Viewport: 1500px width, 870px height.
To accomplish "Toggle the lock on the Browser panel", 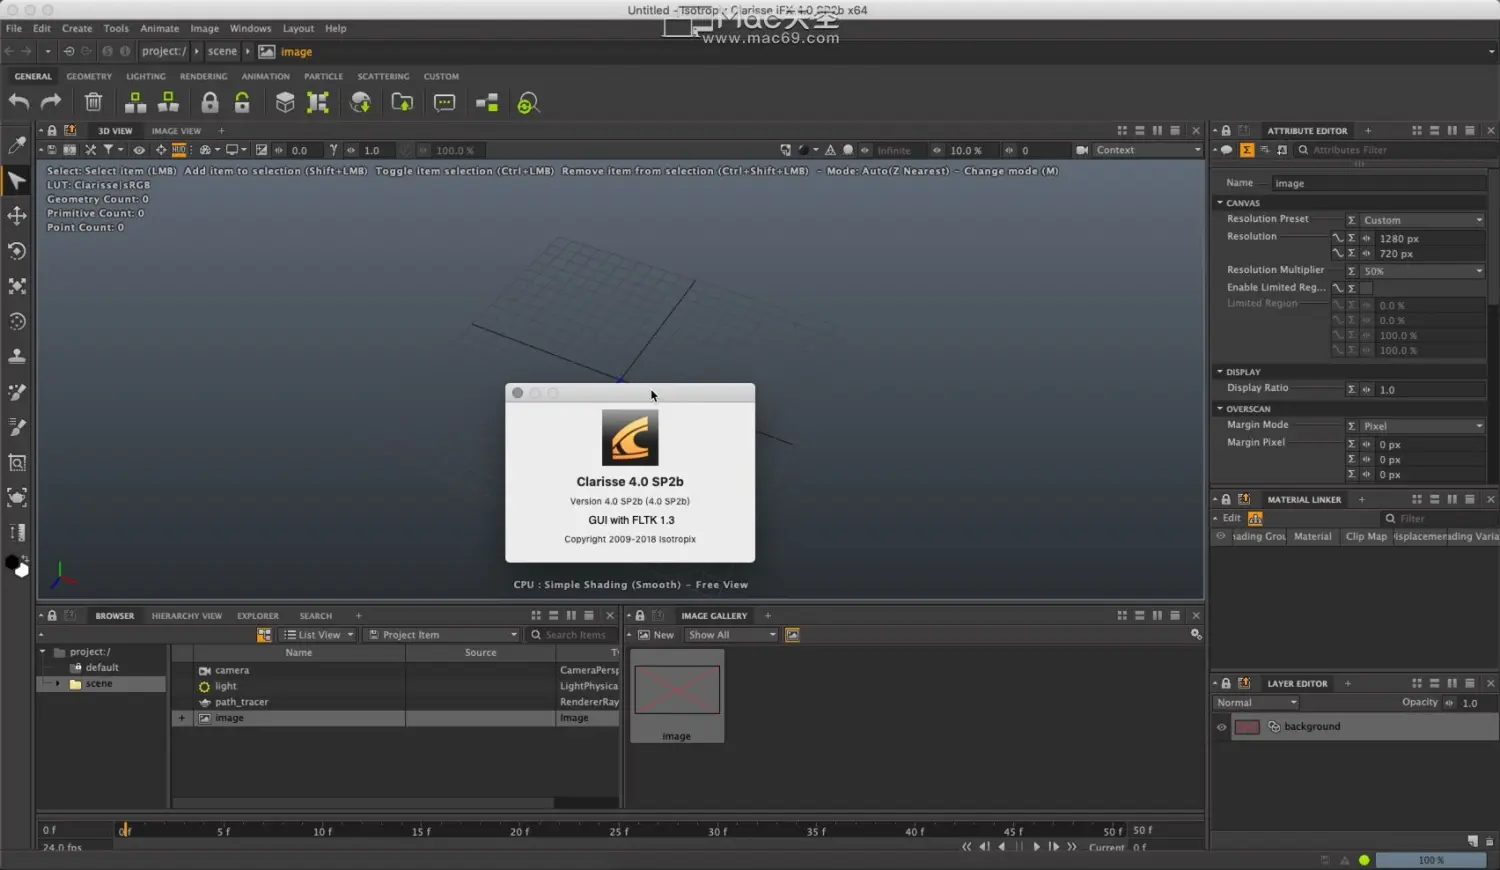I will 52,615.
